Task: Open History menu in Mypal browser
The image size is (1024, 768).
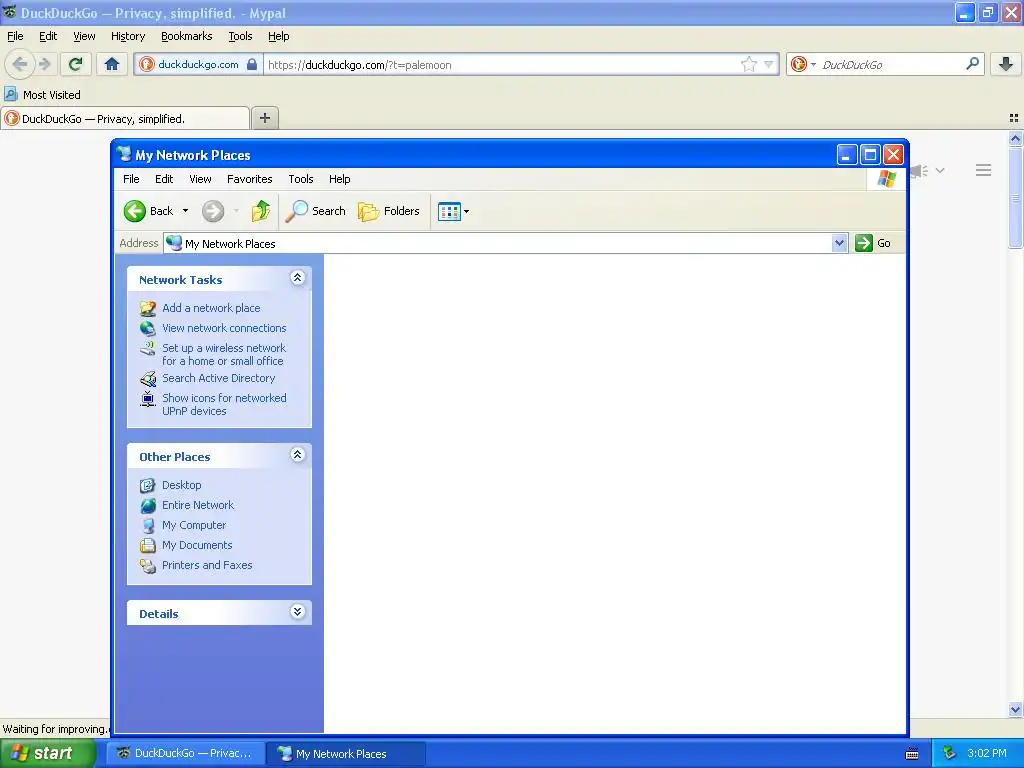Action: (x=128, y=36)
